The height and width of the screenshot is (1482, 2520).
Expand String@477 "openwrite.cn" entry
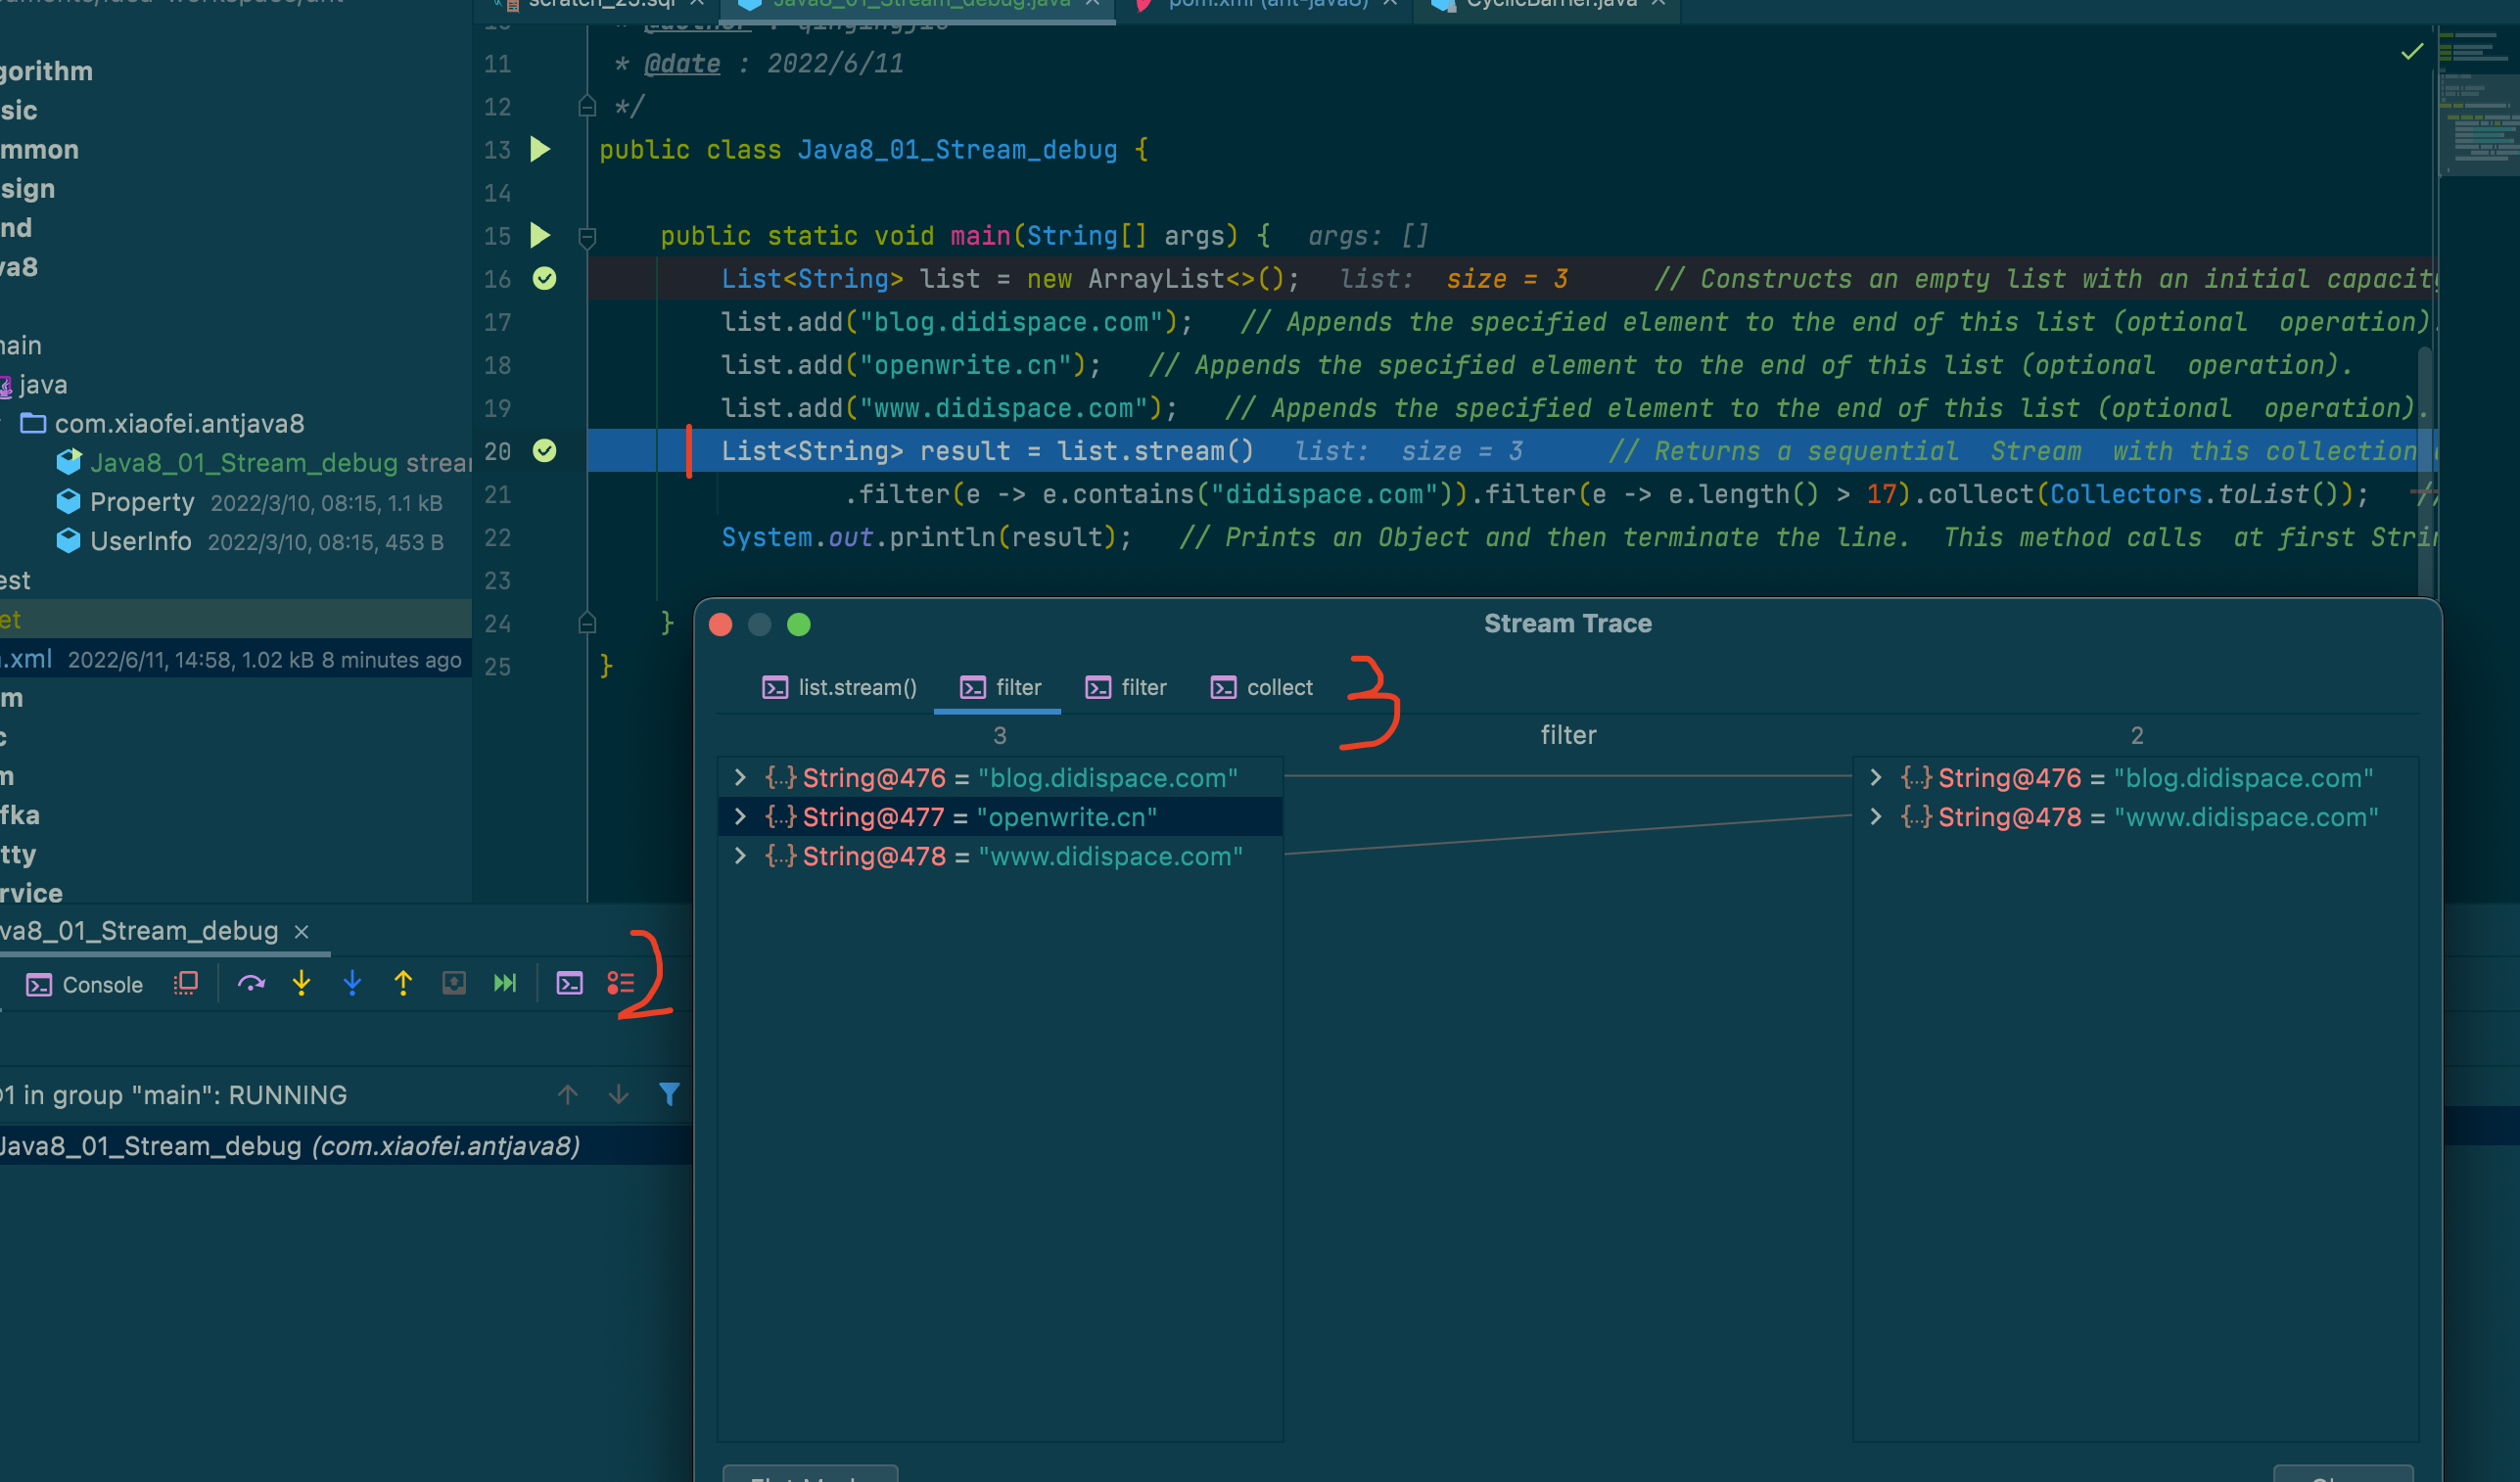coord(740,817)
